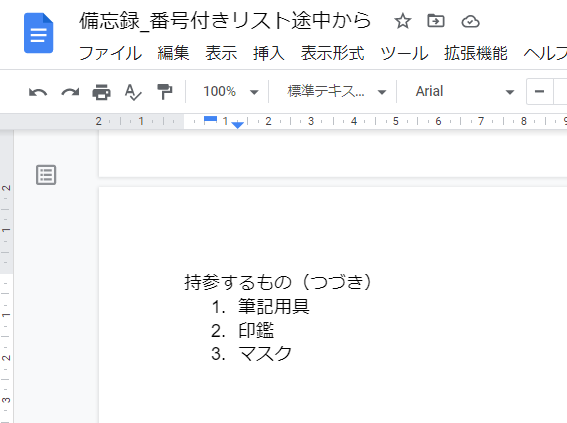567x423 pixels.
Task: Click the vertical ruler on the left
Action: click(x=7, y=277)
